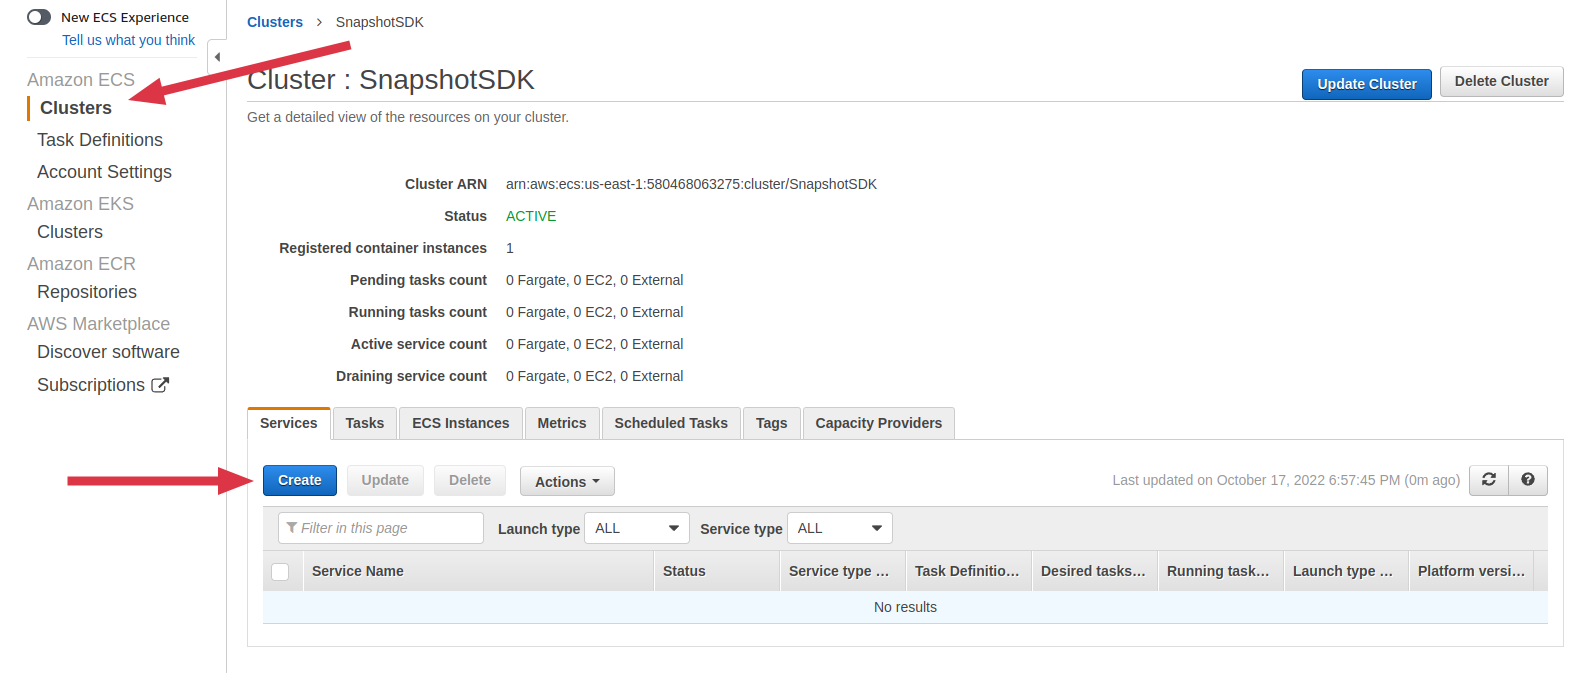Click the refresh services list icon
The height and width of the screenshot is (673, 1581).
(1488, 480)
